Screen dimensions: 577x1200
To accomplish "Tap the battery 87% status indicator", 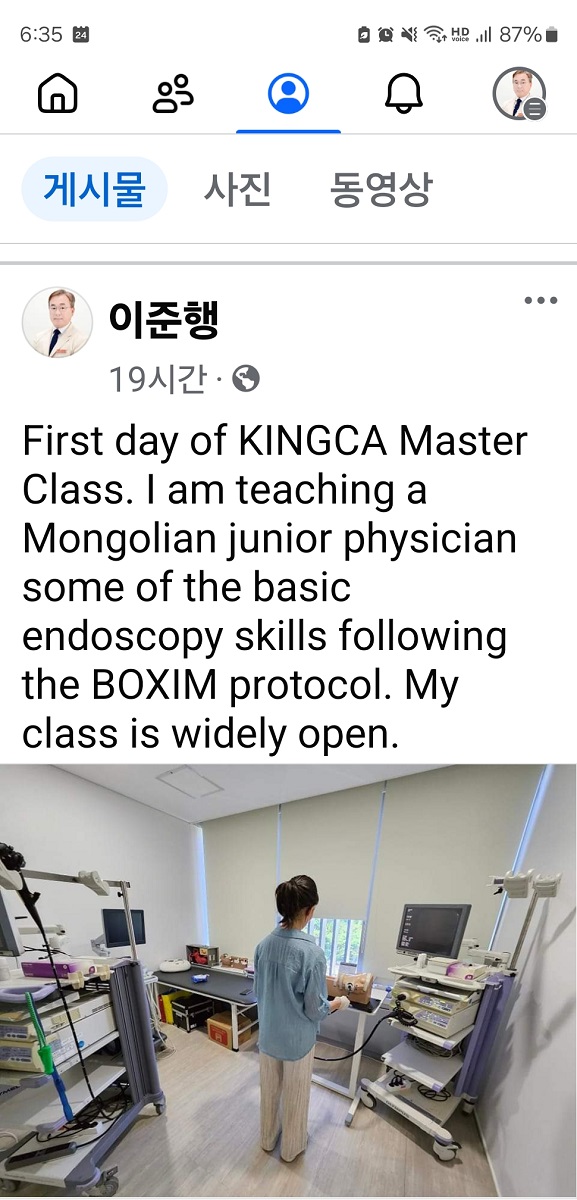I will [529, 34].
